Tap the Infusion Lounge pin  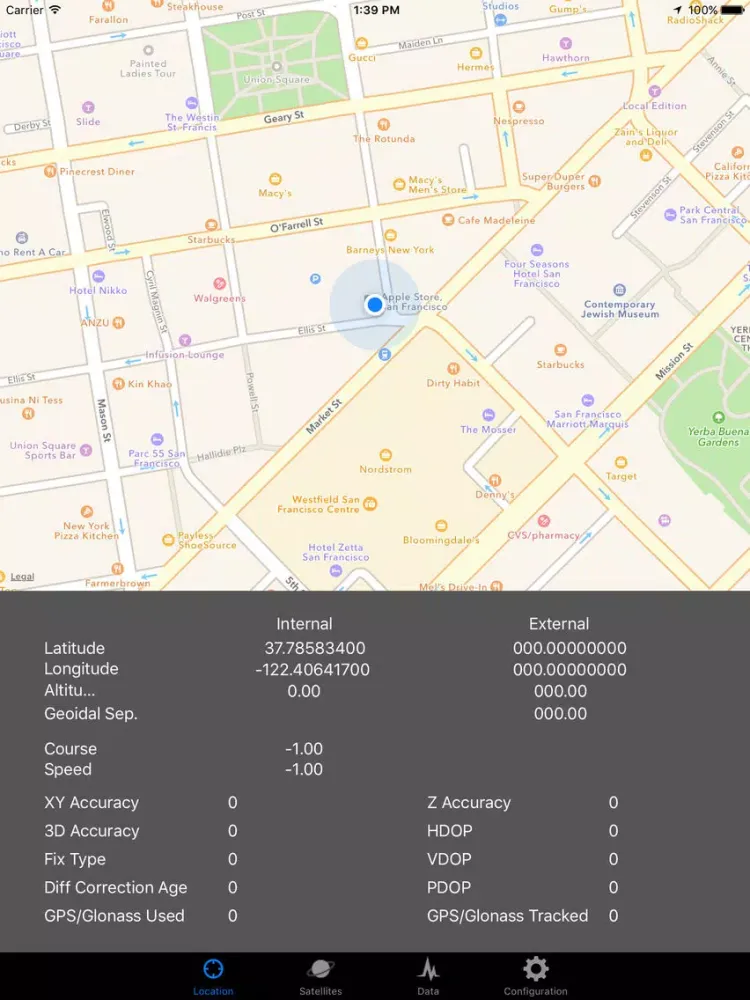185,340
